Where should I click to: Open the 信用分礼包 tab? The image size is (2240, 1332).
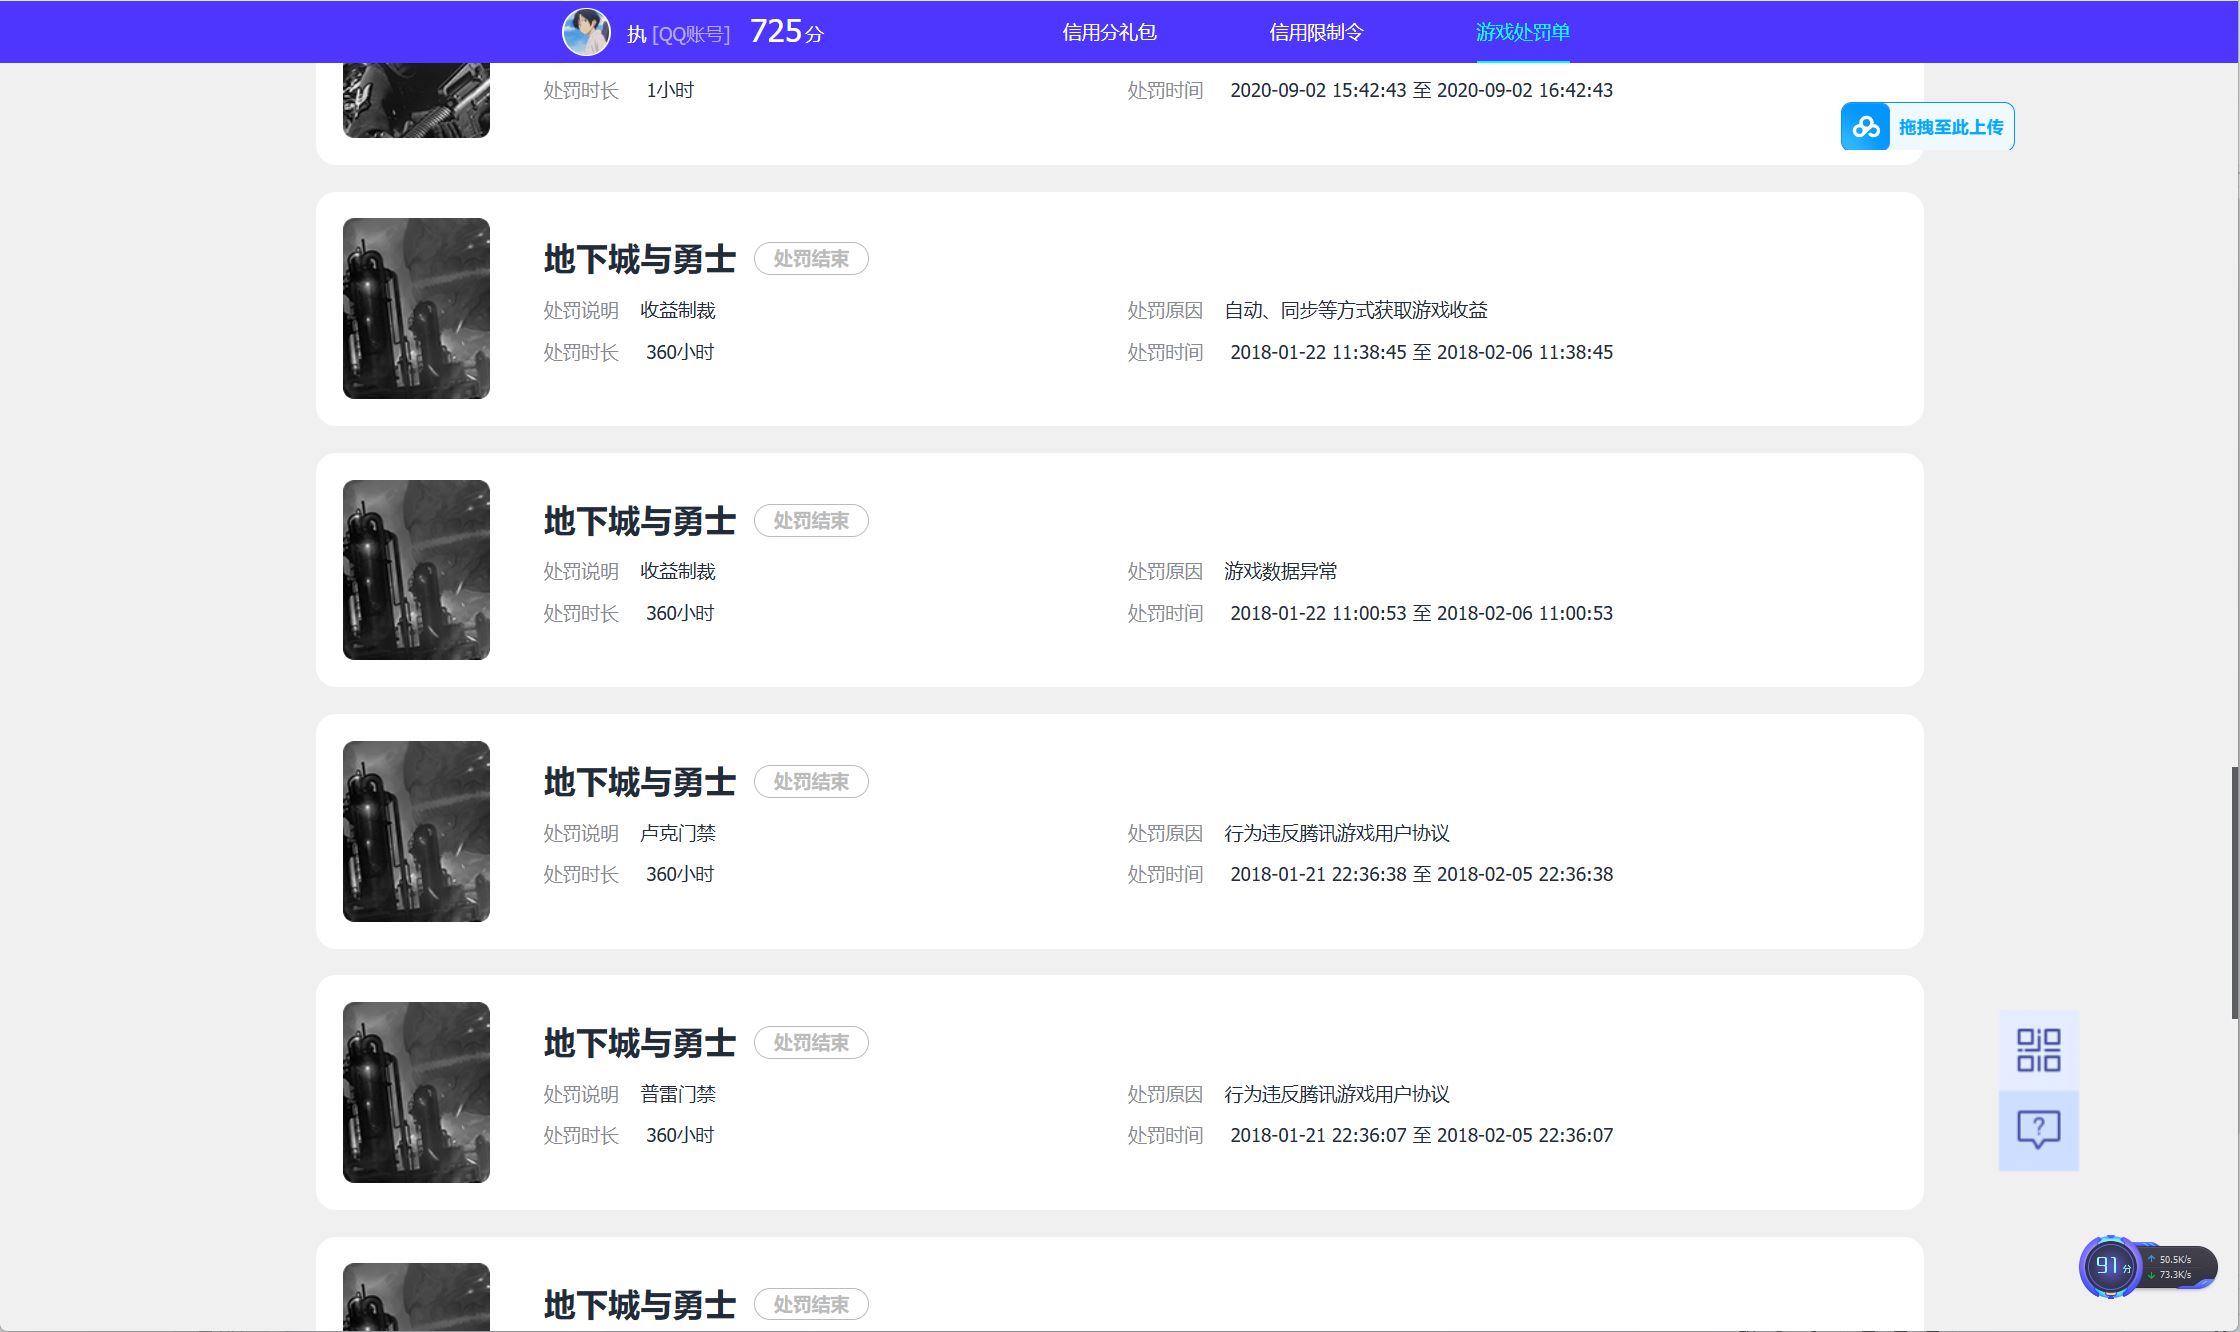pos(1109,32)
